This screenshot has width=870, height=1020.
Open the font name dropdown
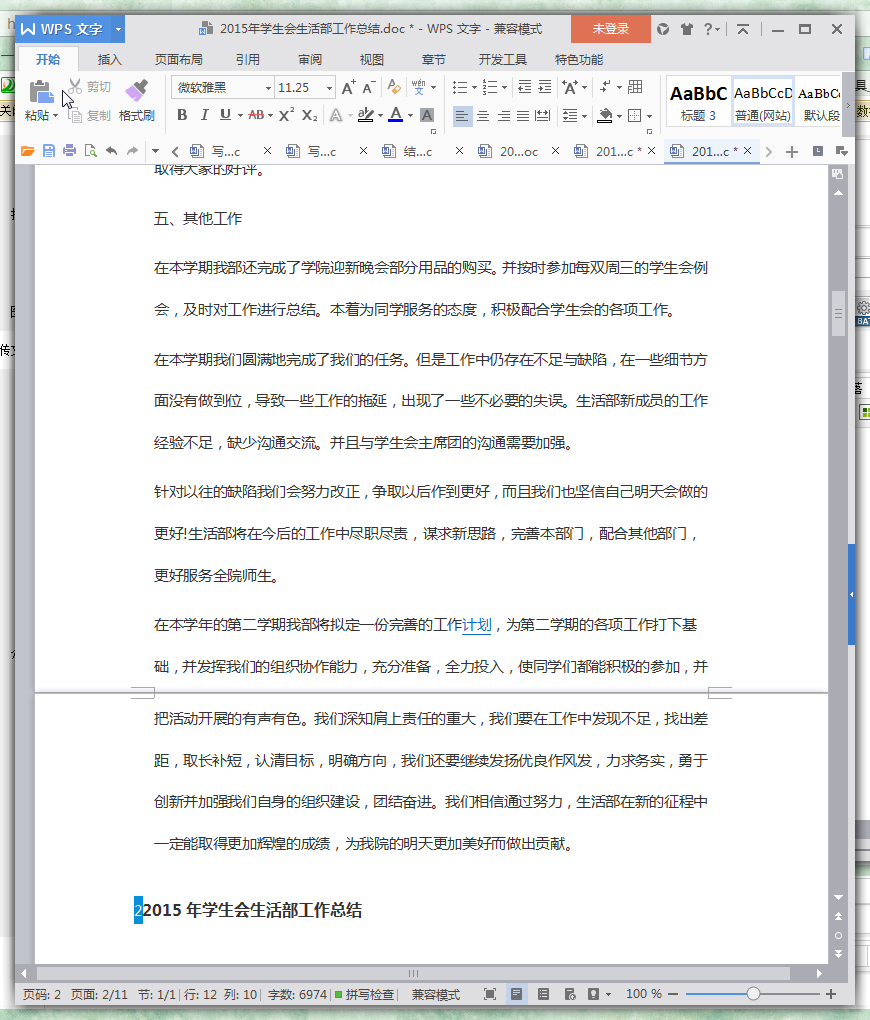click(x=268, y=88)
